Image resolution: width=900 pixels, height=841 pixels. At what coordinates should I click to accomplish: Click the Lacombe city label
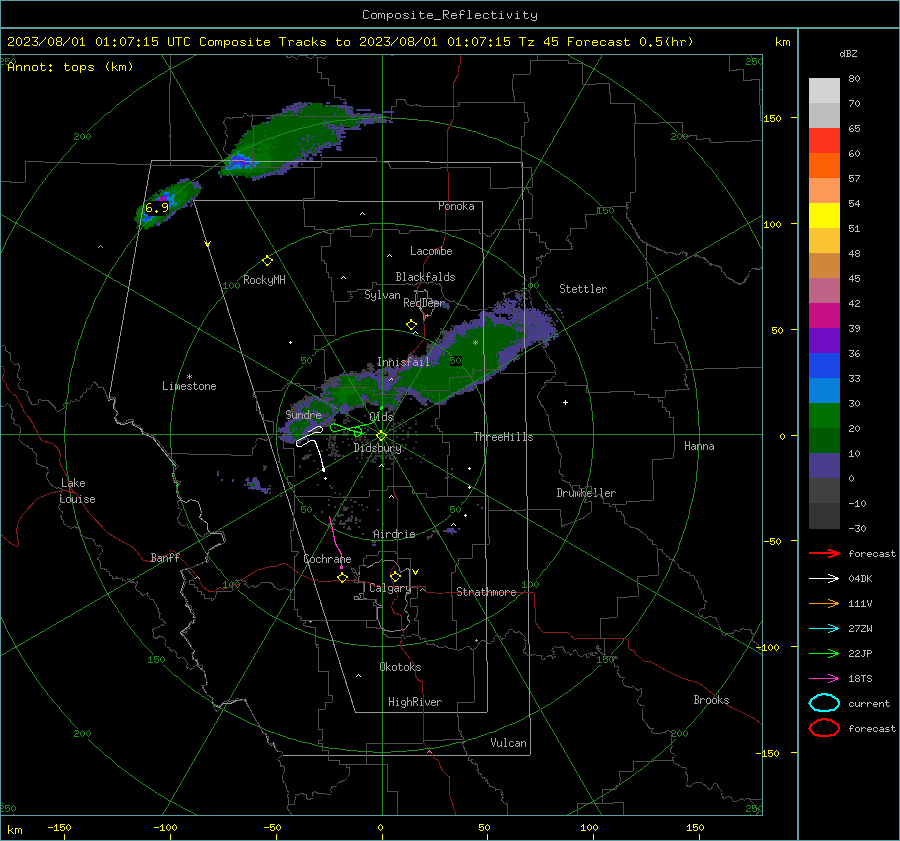[x=431, y=251]
